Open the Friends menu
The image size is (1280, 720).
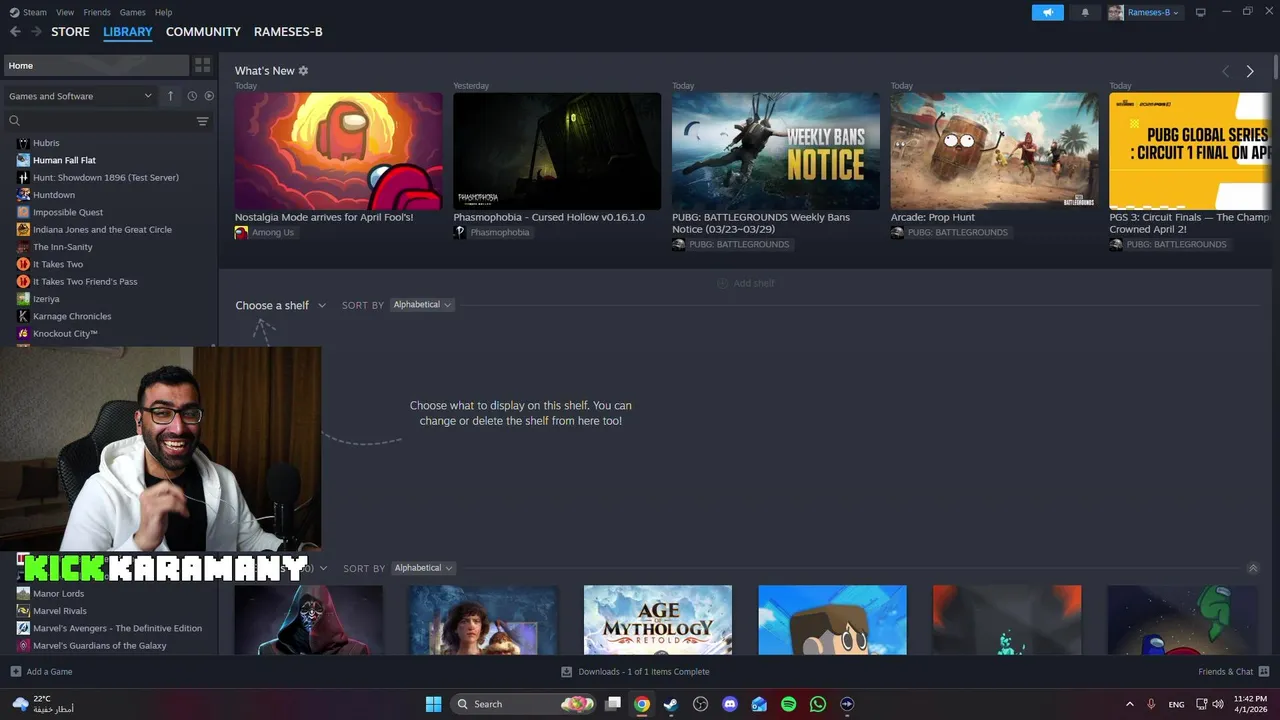pos(97,12)
